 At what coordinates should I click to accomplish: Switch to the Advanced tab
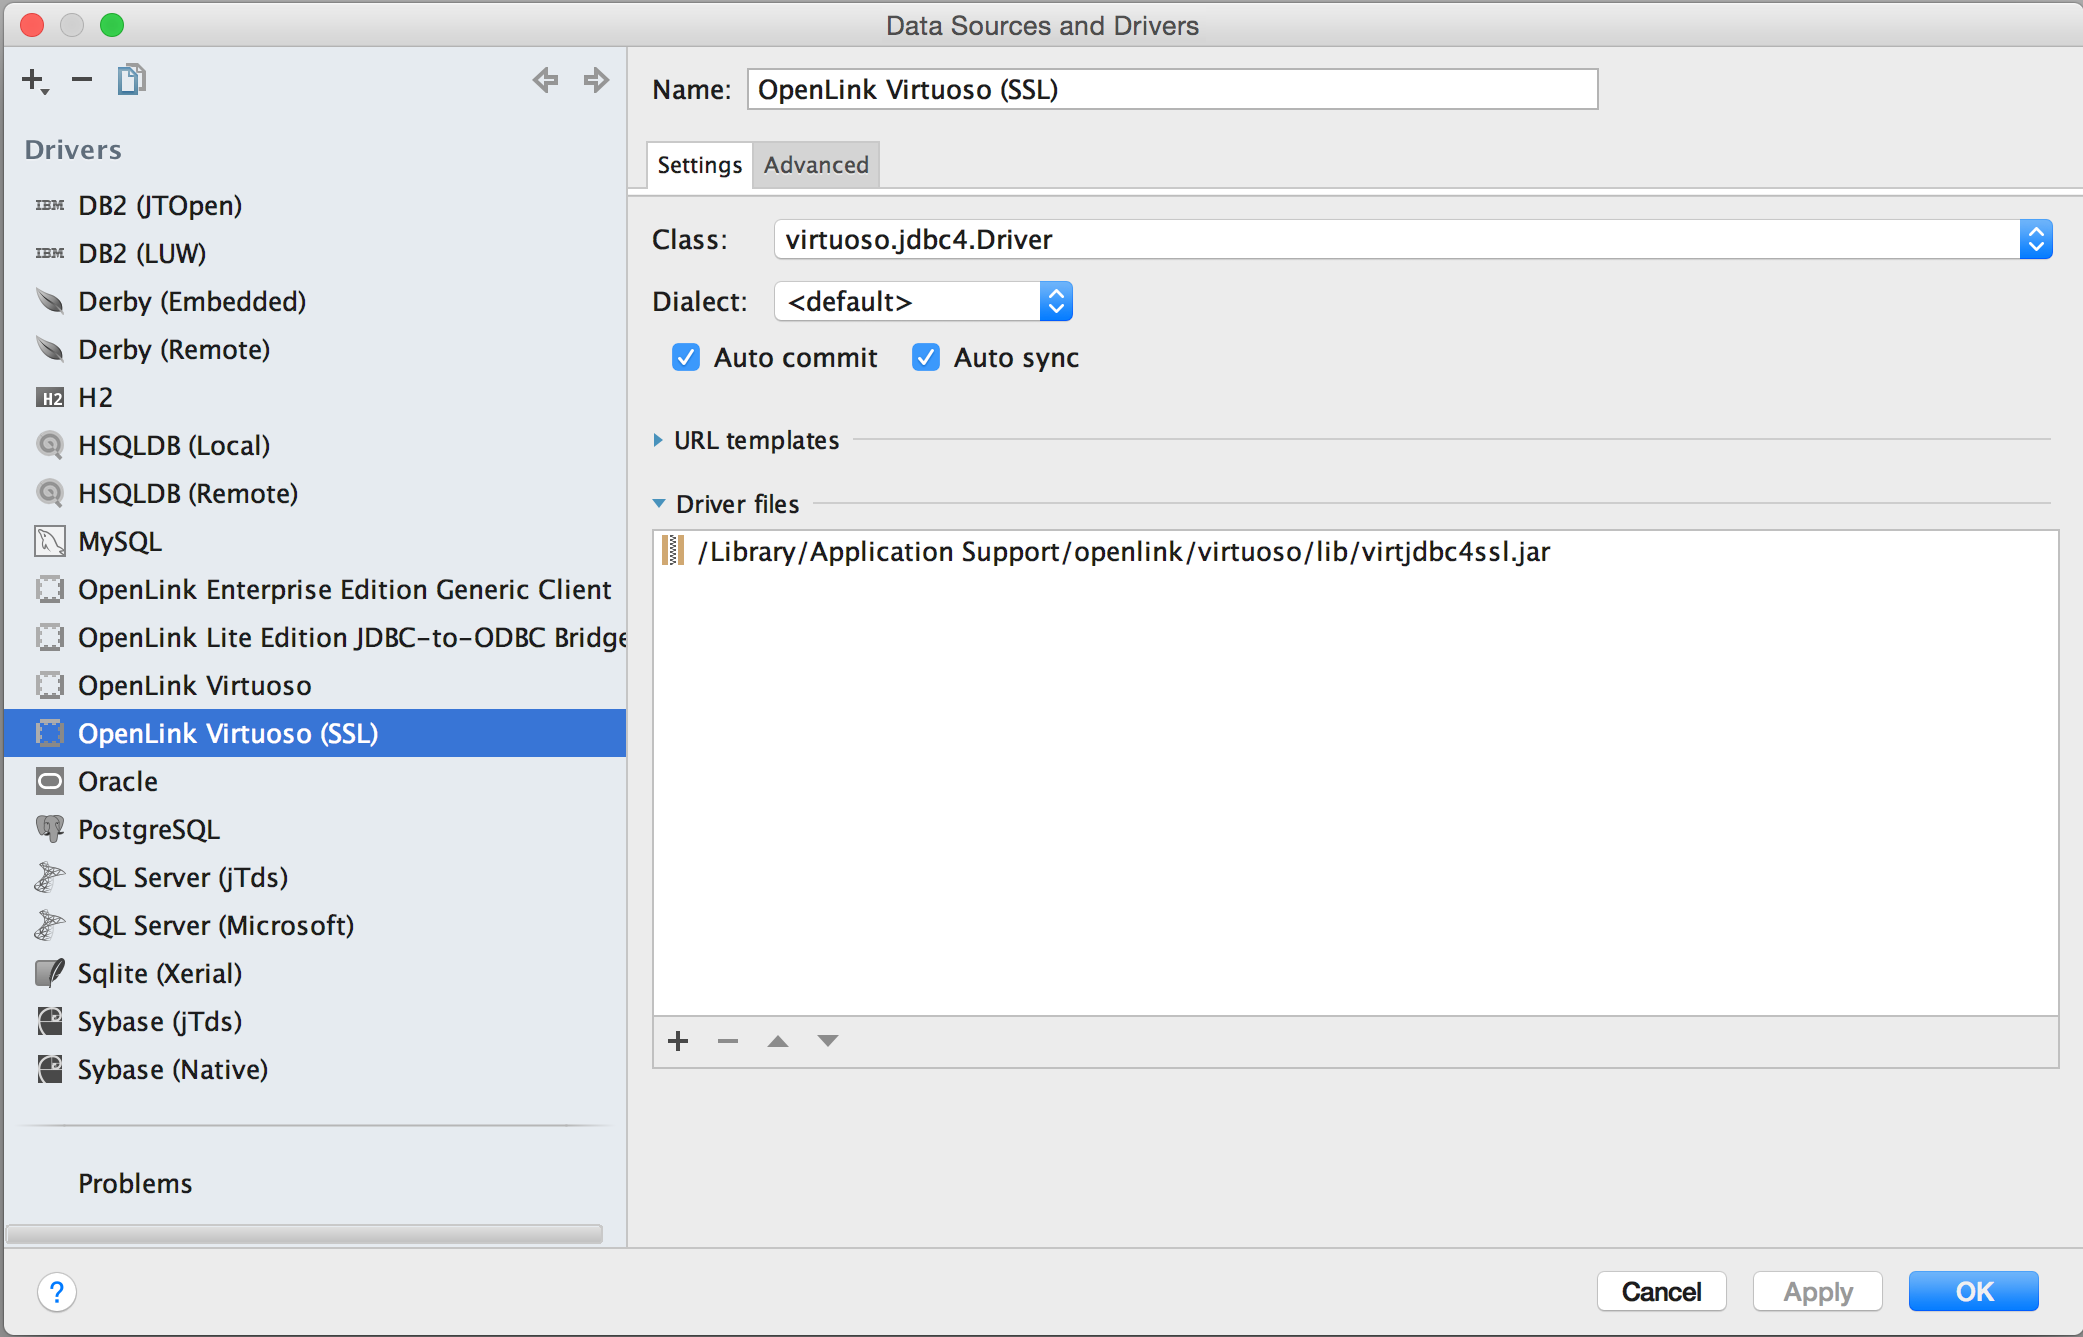click(x=816, y=165)
